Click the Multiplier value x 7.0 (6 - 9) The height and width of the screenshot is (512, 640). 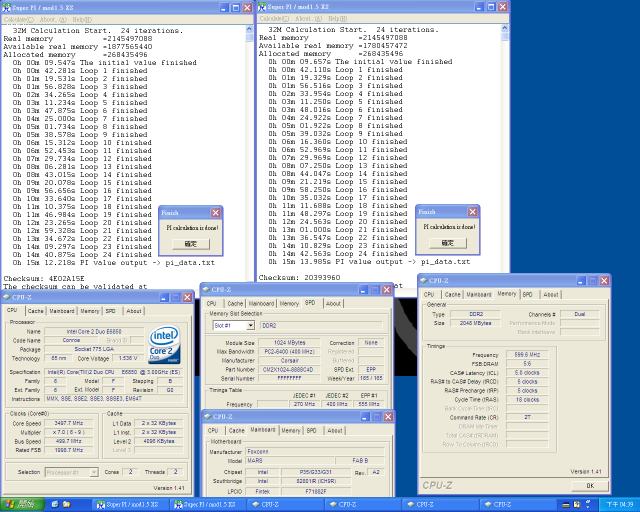click(x=69, y=432)
